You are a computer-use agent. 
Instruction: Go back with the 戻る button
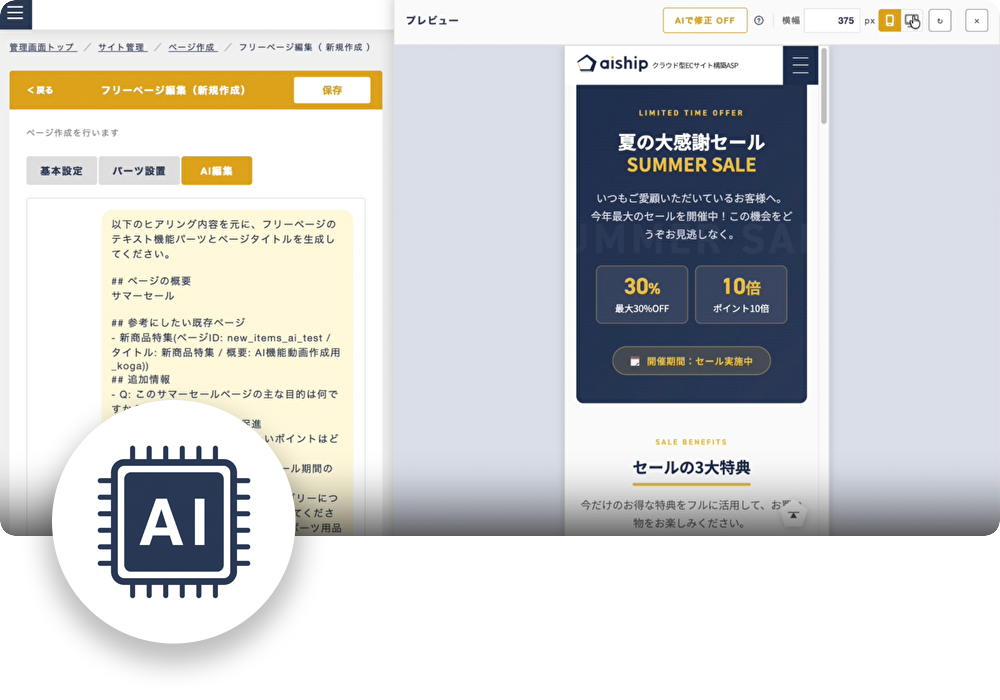(x=40, y=91)
